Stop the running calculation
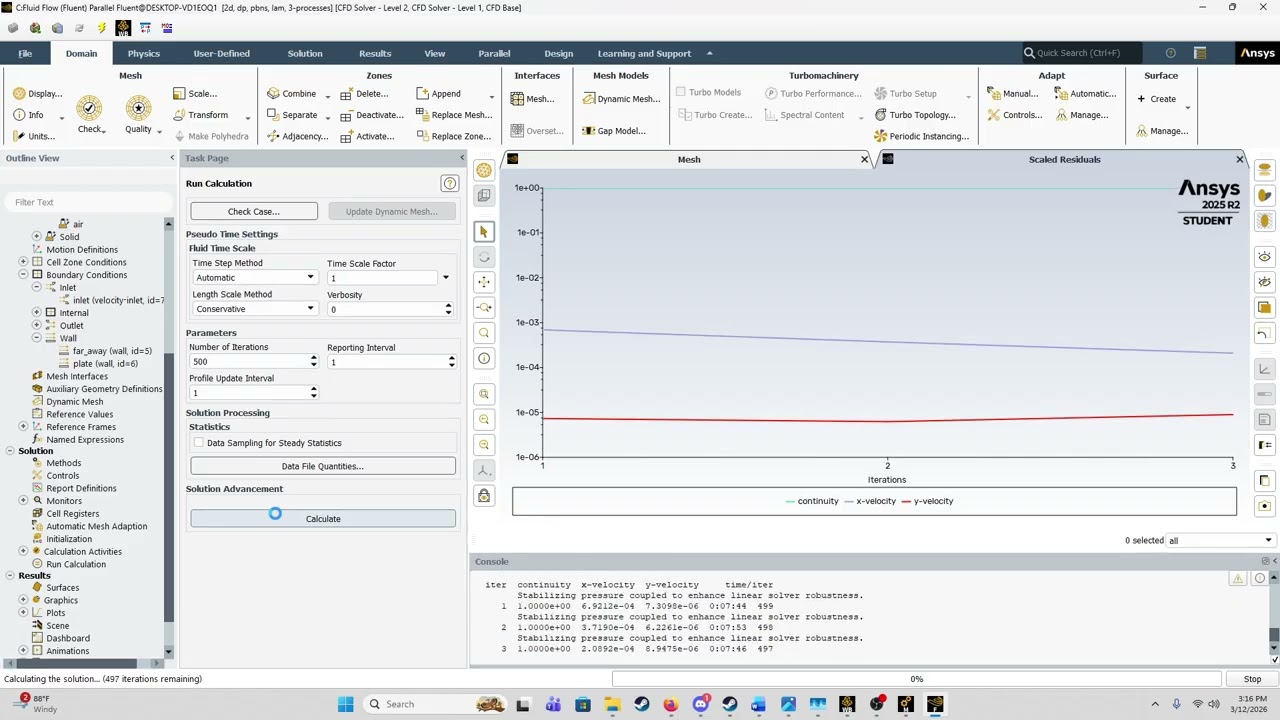The height and width of the screenshot is (720, 1280). click(1252, 679)
